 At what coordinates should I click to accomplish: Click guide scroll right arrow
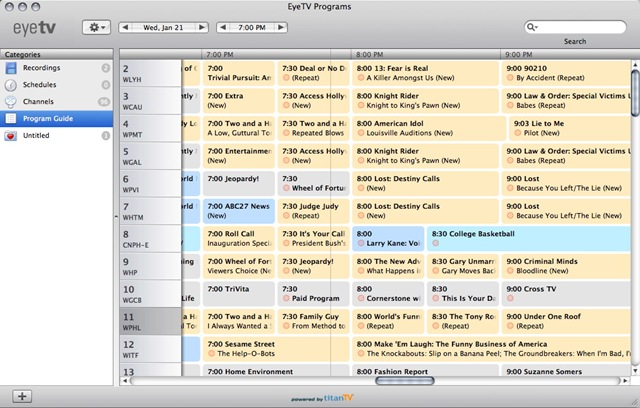(625, 381)
